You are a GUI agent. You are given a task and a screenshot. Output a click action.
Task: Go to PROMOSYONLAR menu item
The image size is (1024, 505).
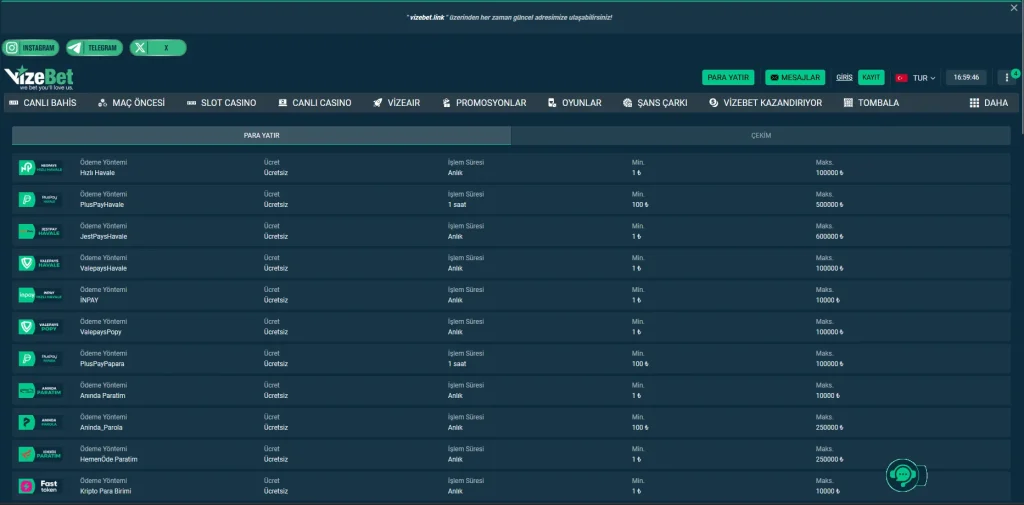click(483, 103)
